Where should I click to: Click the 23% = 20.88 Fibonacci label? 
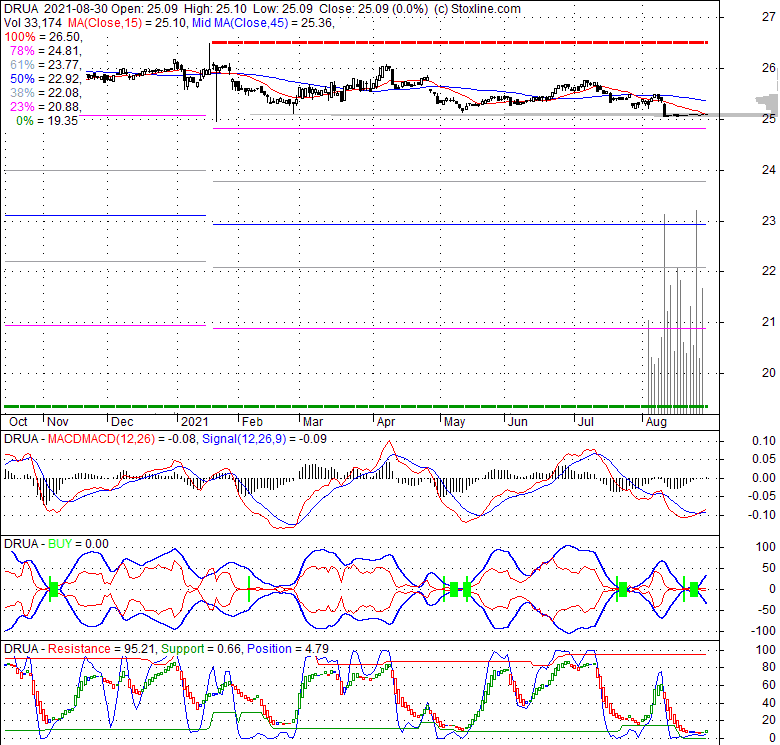(x=45, y=106)
